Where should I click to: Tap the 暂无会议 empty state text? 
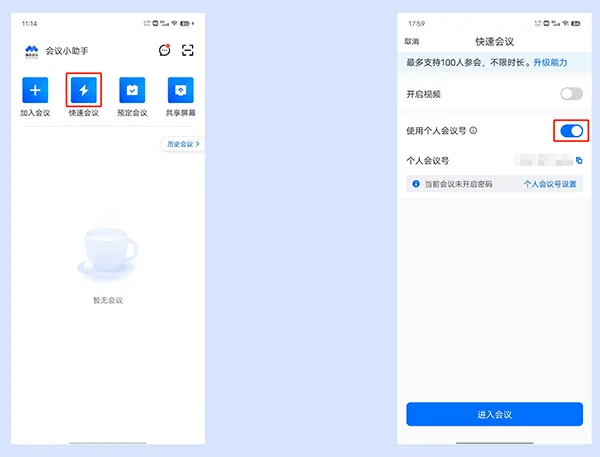click(108, 300)
